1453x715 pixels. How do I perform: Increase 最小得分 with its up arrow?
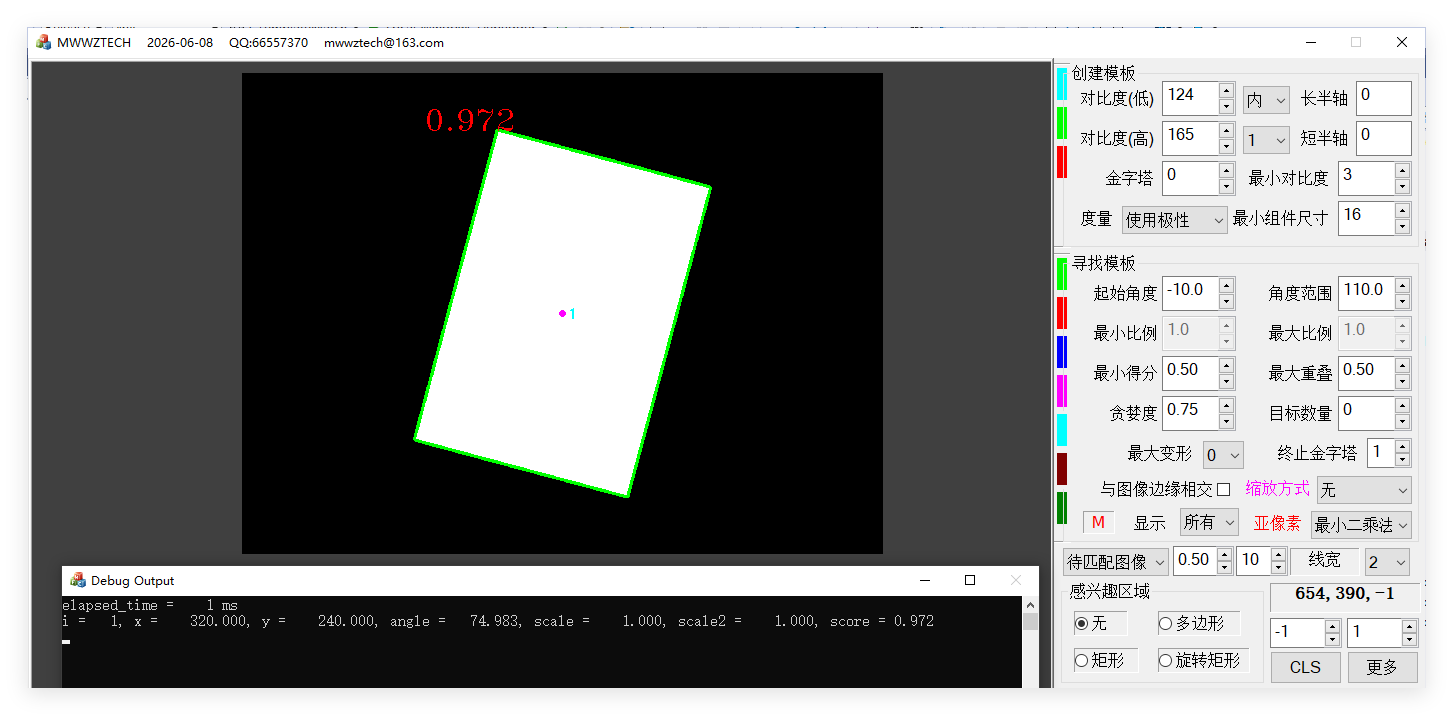click(x=1227, y=366)
